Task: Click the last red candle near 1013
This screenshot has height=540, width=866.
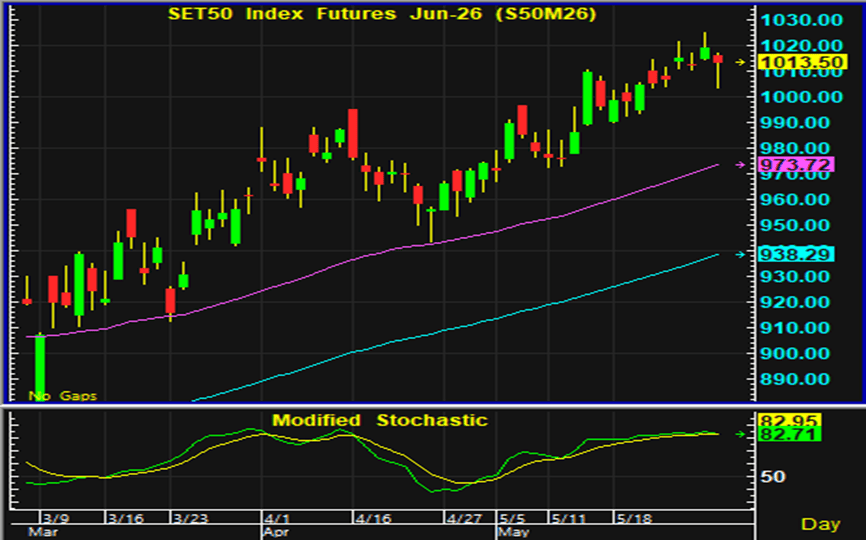Action: click(717, 59)
